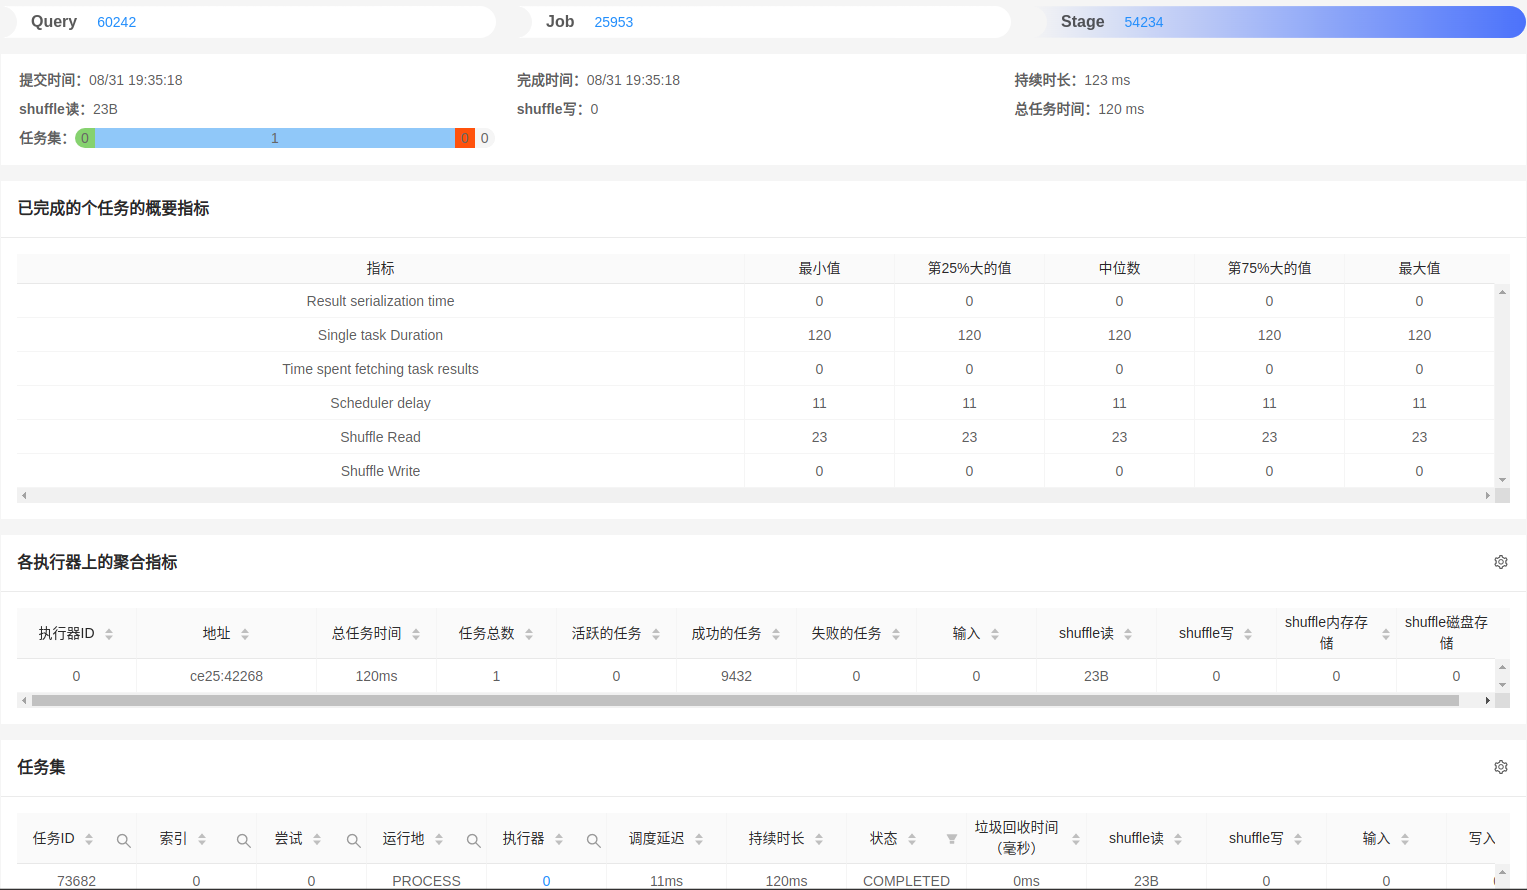Viewport: 1527px width, 890px height.
Task: Search in the 索引 column
Action: (x=243, y=840)
